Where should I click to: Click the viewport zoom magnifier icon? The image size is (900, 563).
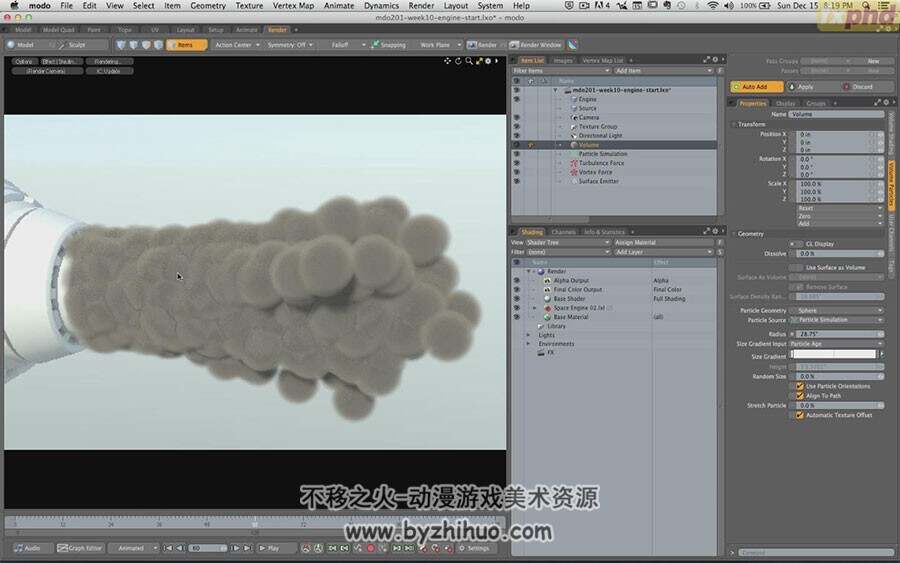(469, 61)
